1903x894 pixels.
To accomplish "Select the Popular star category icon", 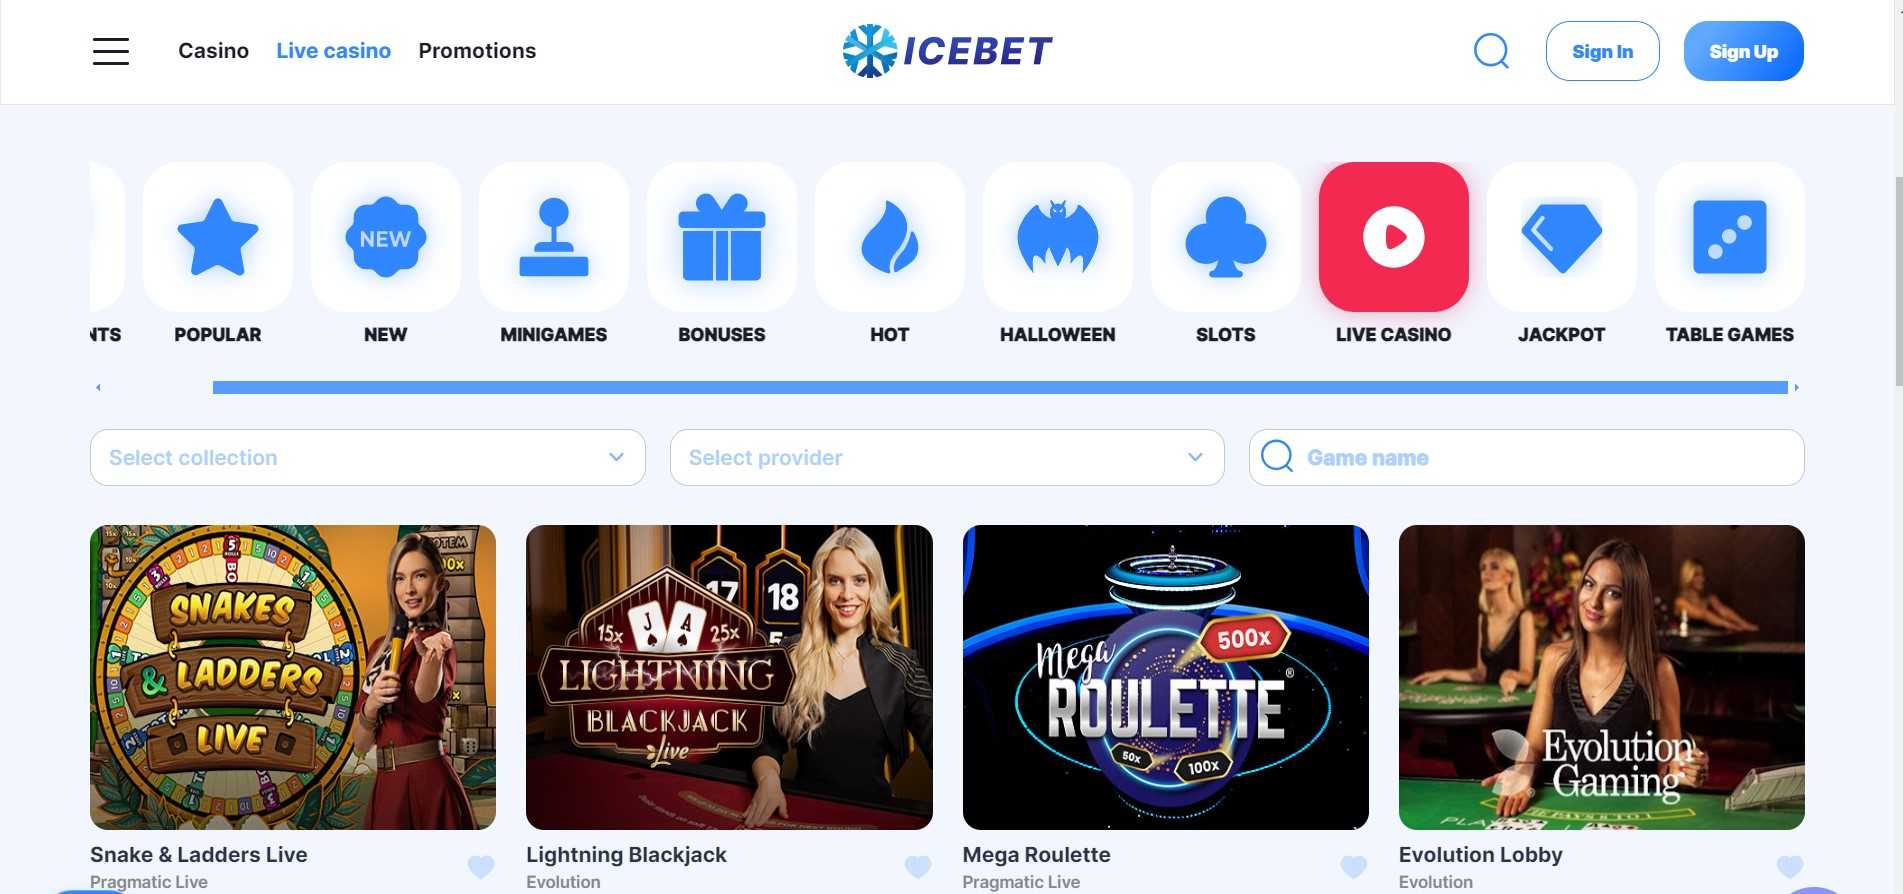I will point(218,237).
